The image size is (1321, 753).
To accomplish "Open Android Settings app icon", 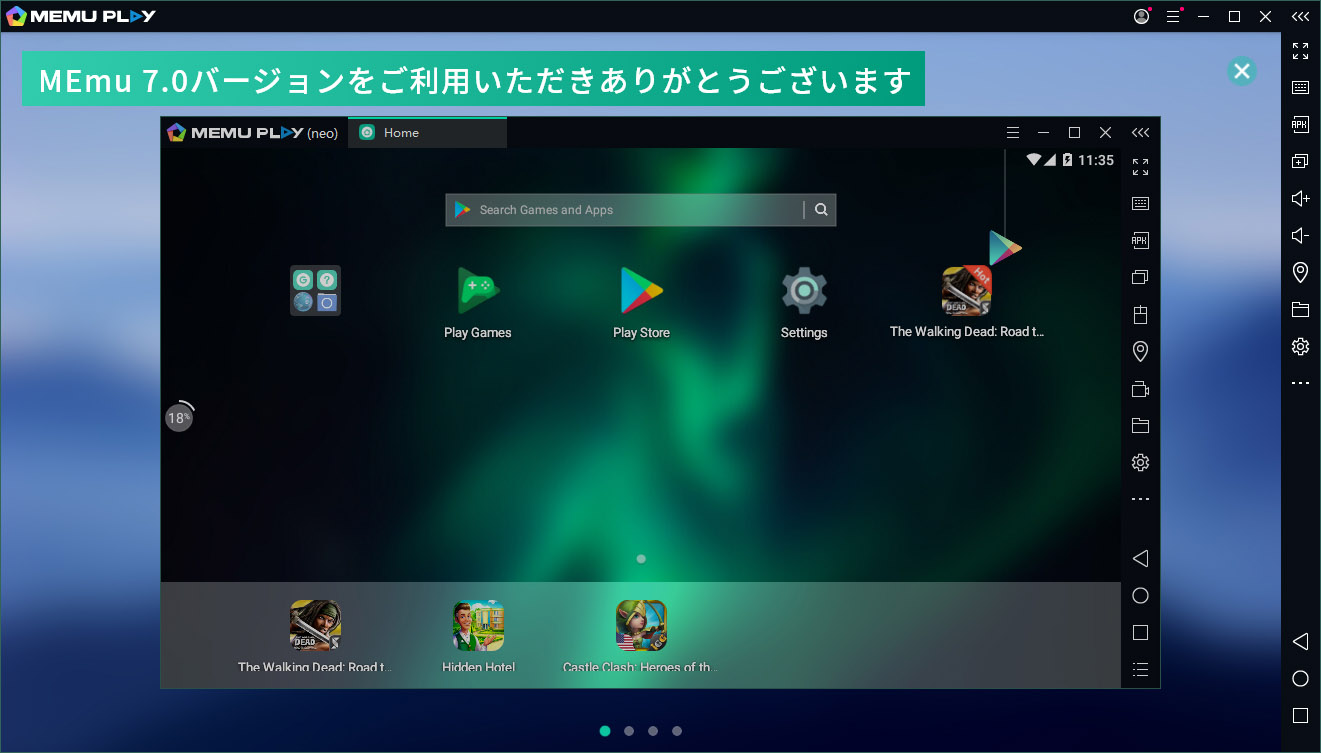I will [804, 303].
